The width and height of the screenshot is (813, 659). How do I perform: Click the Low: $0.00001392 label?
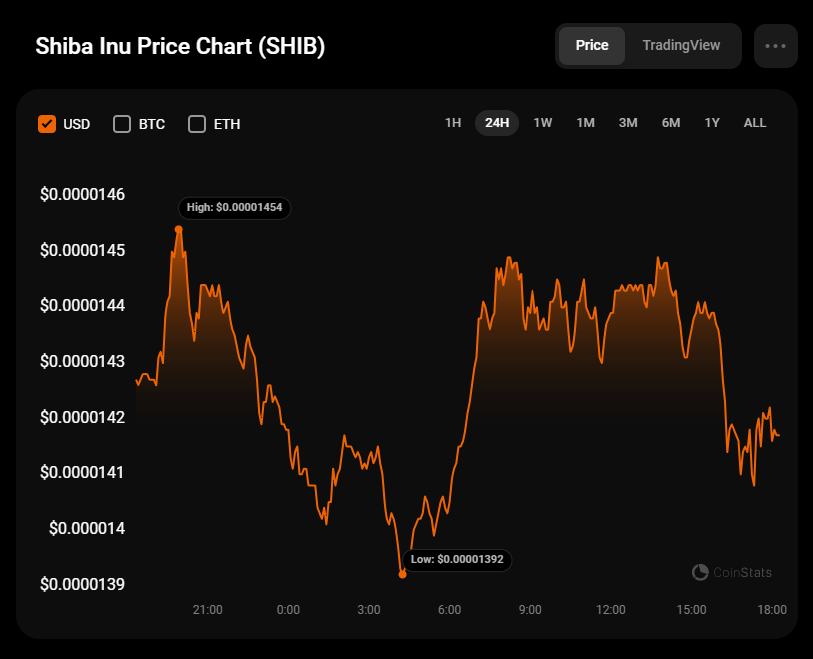(460, 559)
